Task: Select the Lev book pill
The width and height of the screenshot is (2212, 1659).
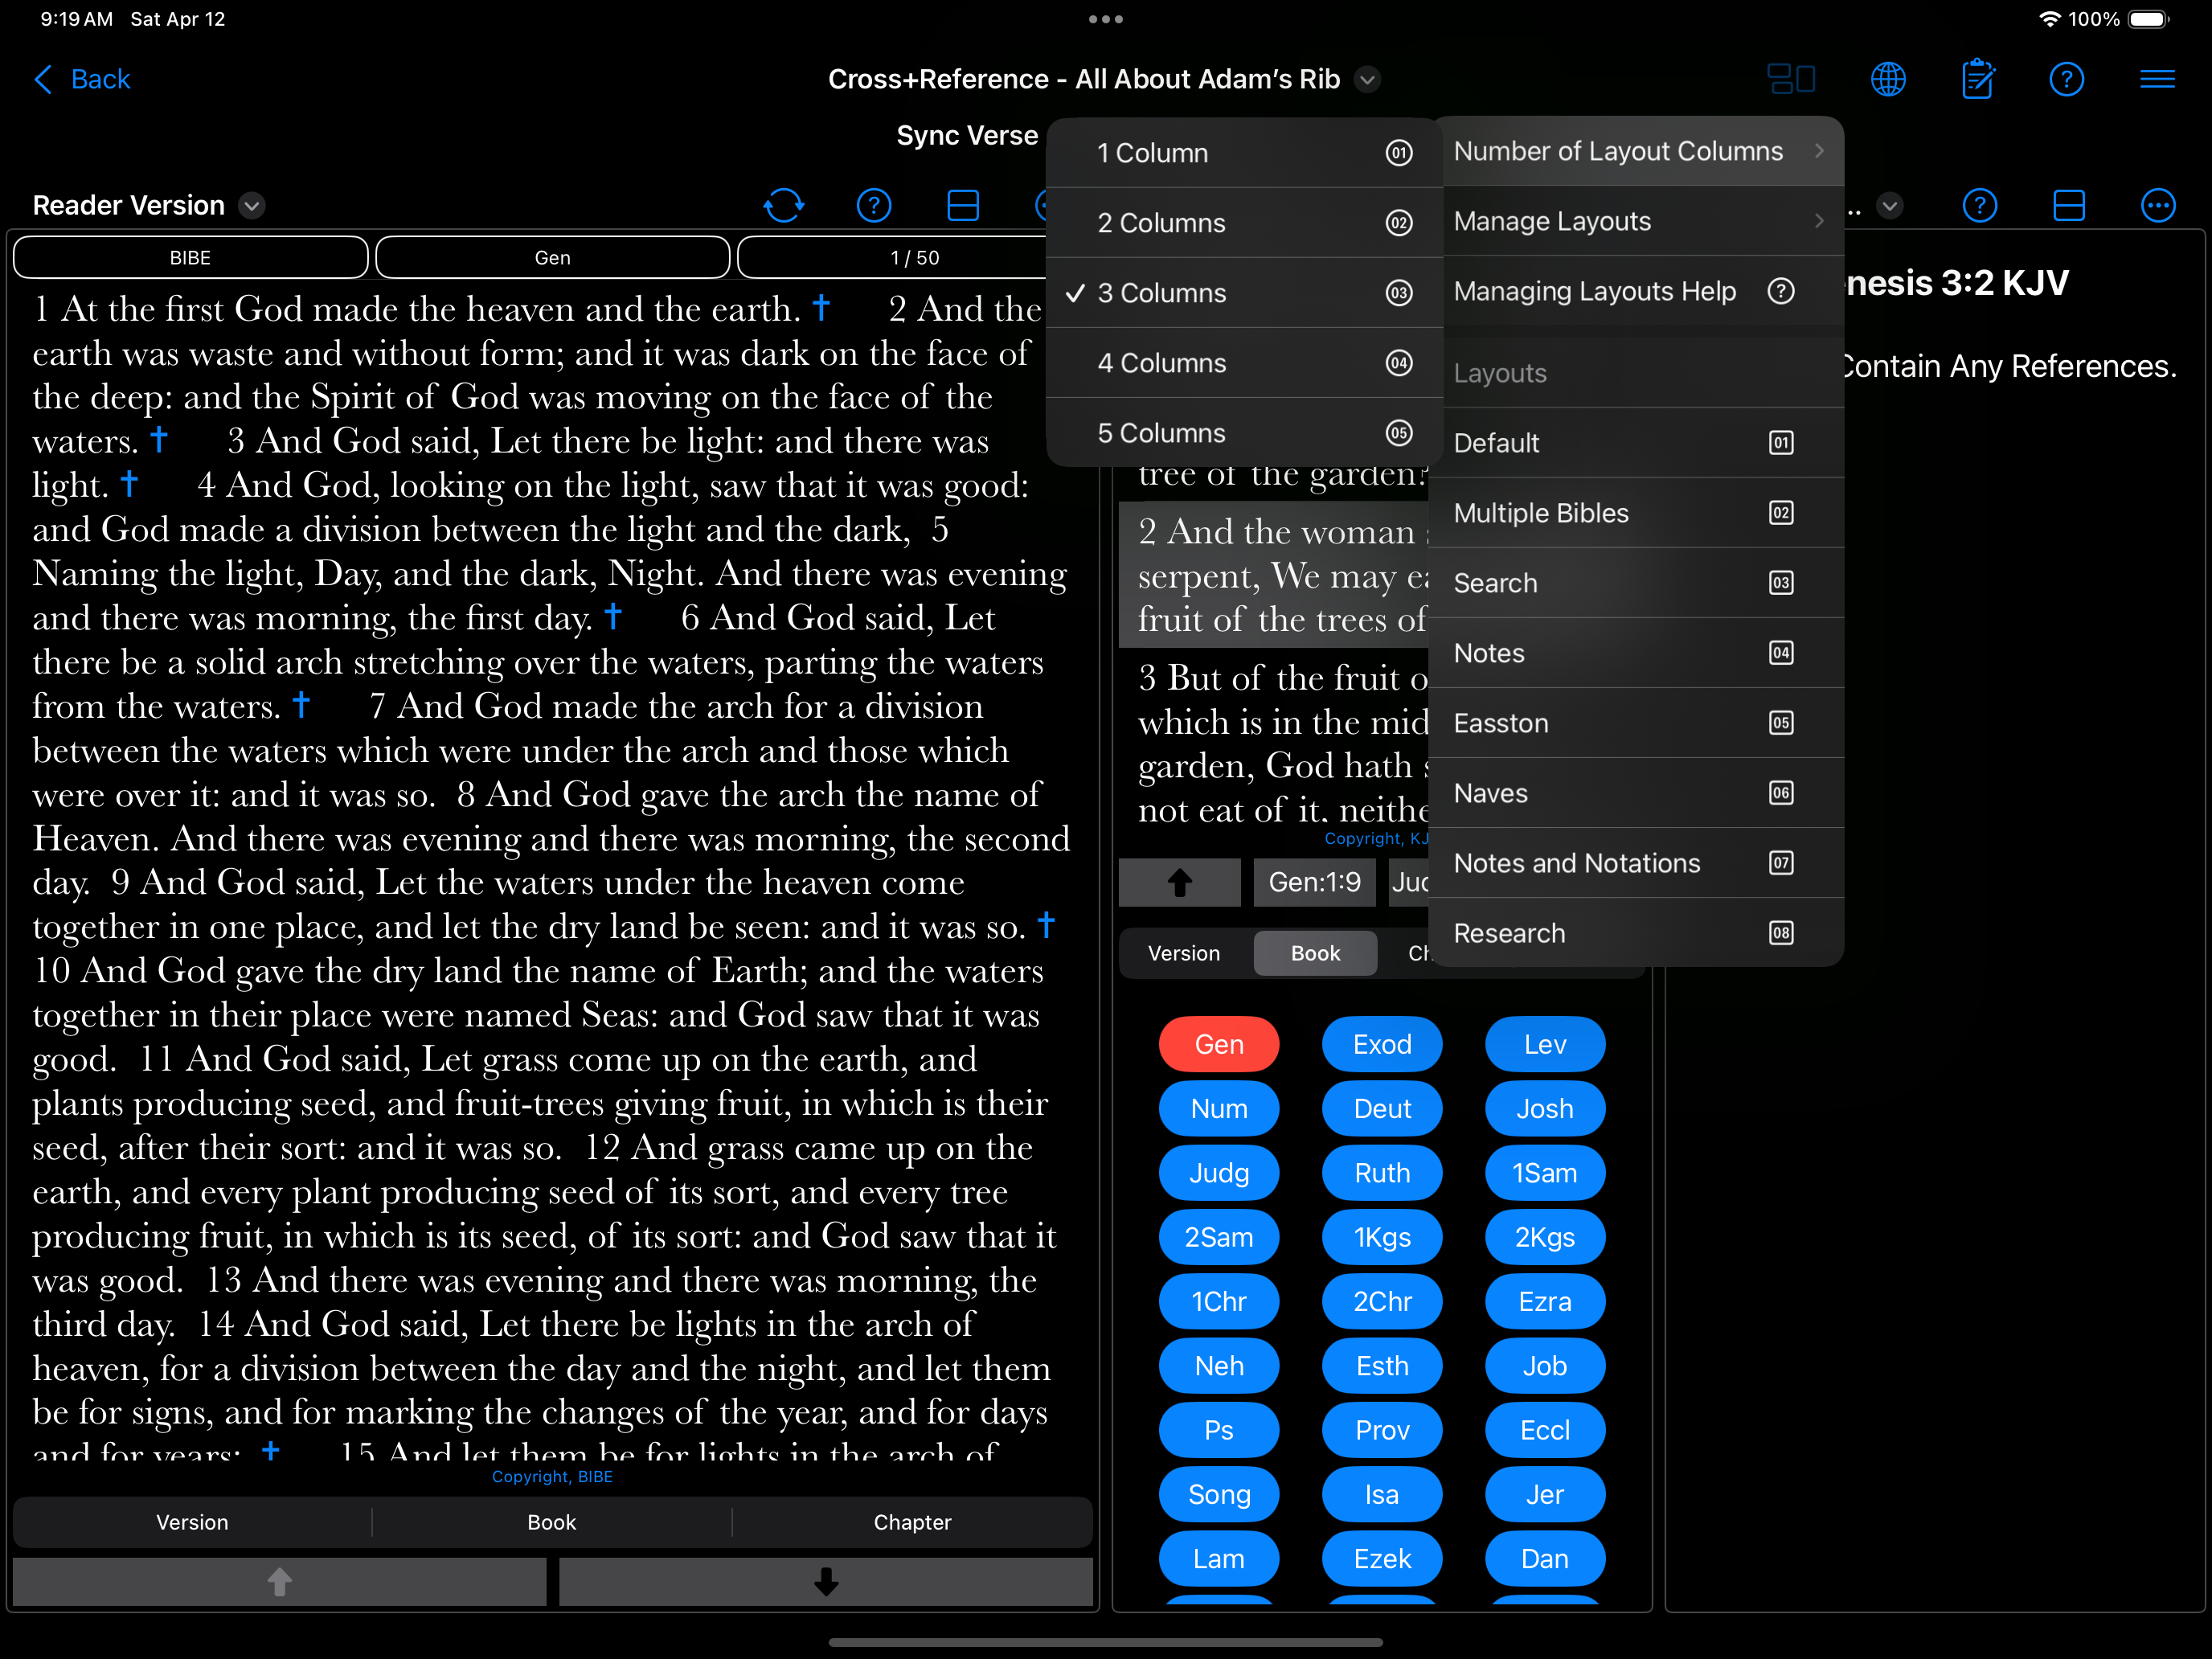Action: (1545, 1044)
